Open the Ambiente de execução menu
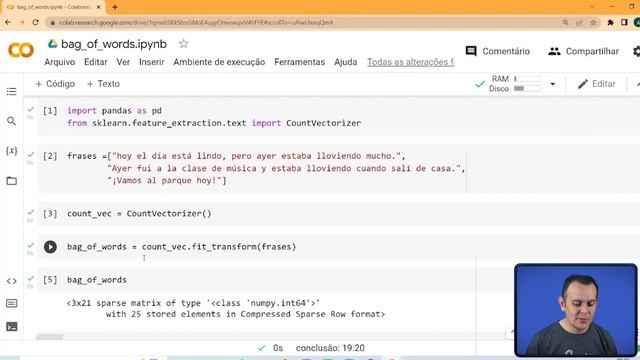Viewport: 640px width, 360px height. (219, 62)
